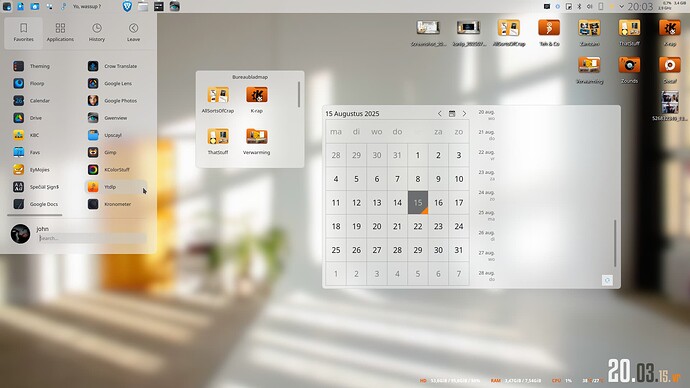
Task: Launch Theming from the favorites list
Action: (40, 66)
